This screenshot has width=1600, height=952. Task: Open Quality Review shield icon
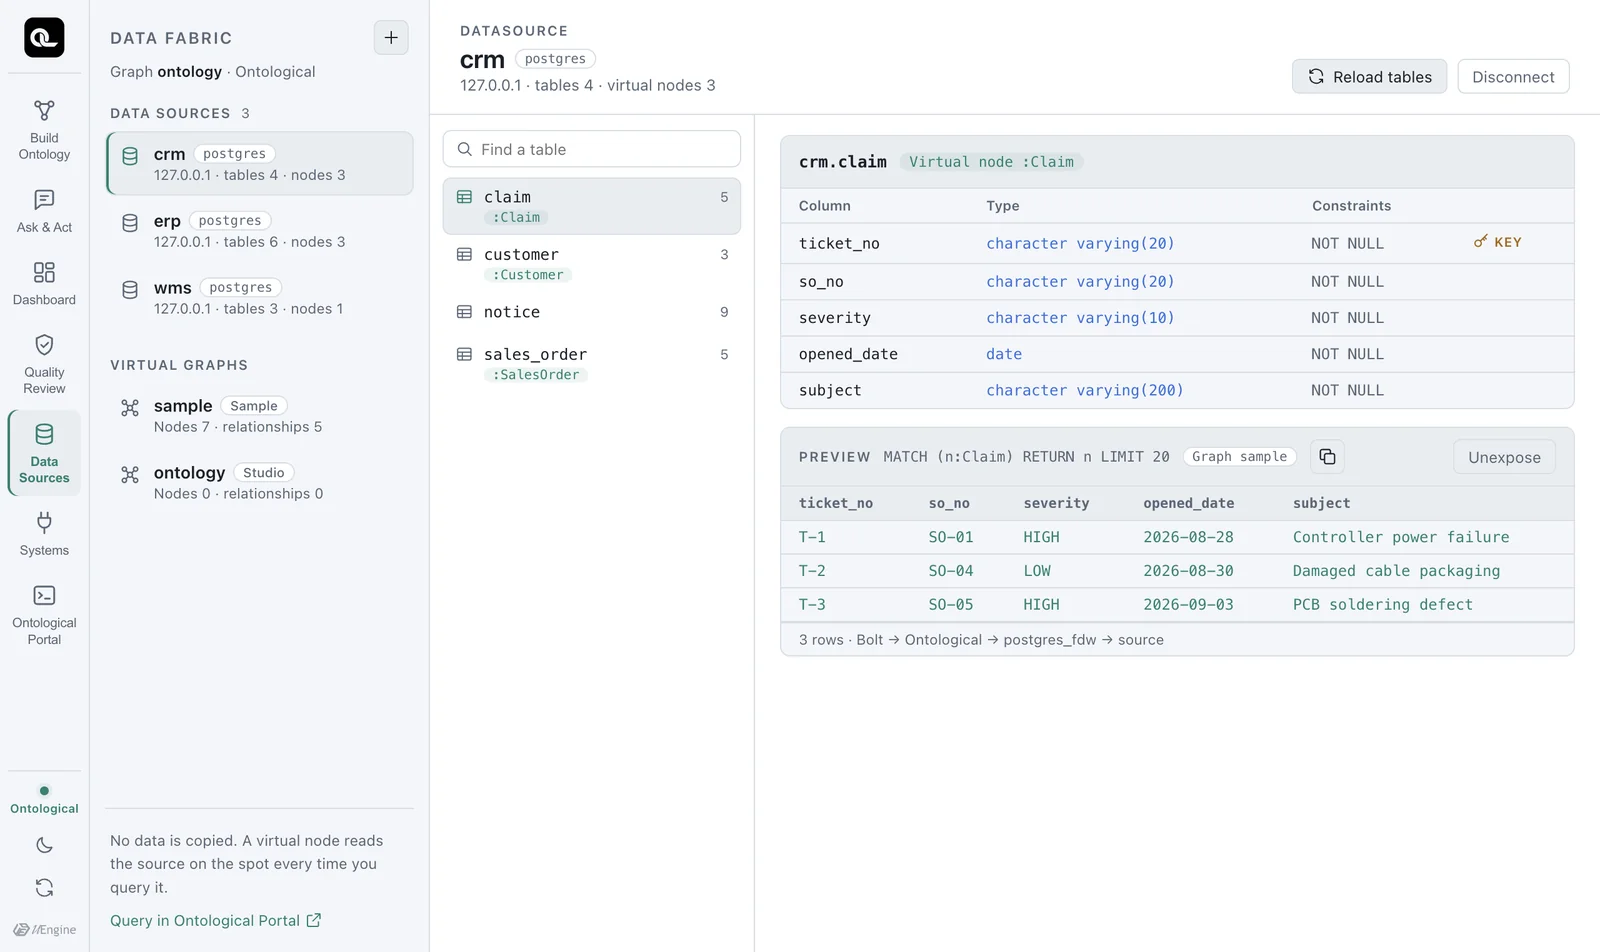tap(44, 345)
